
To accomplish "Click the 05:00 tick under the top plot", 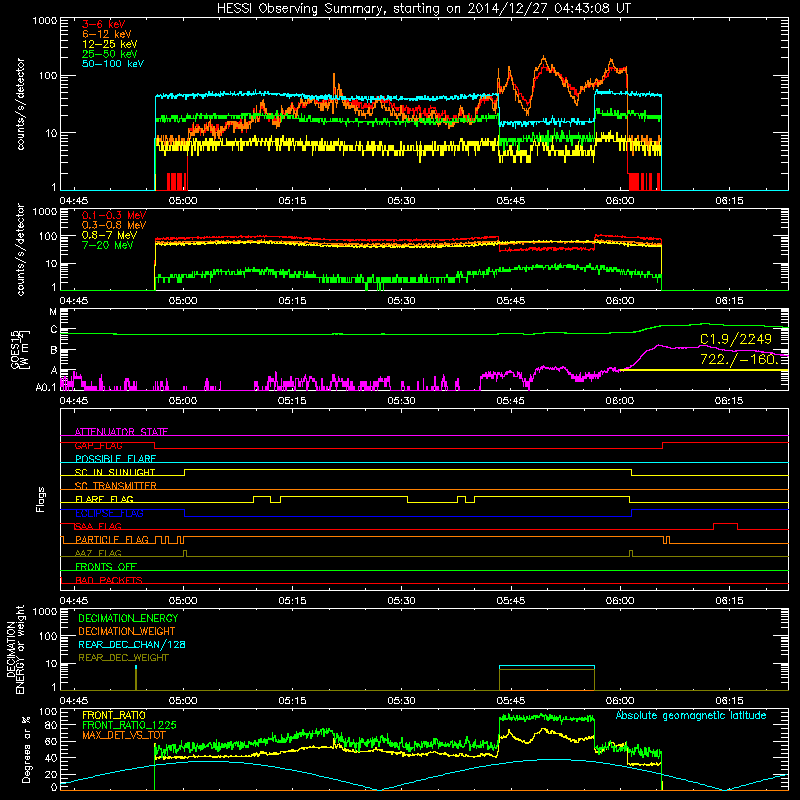I will (183, 201).
